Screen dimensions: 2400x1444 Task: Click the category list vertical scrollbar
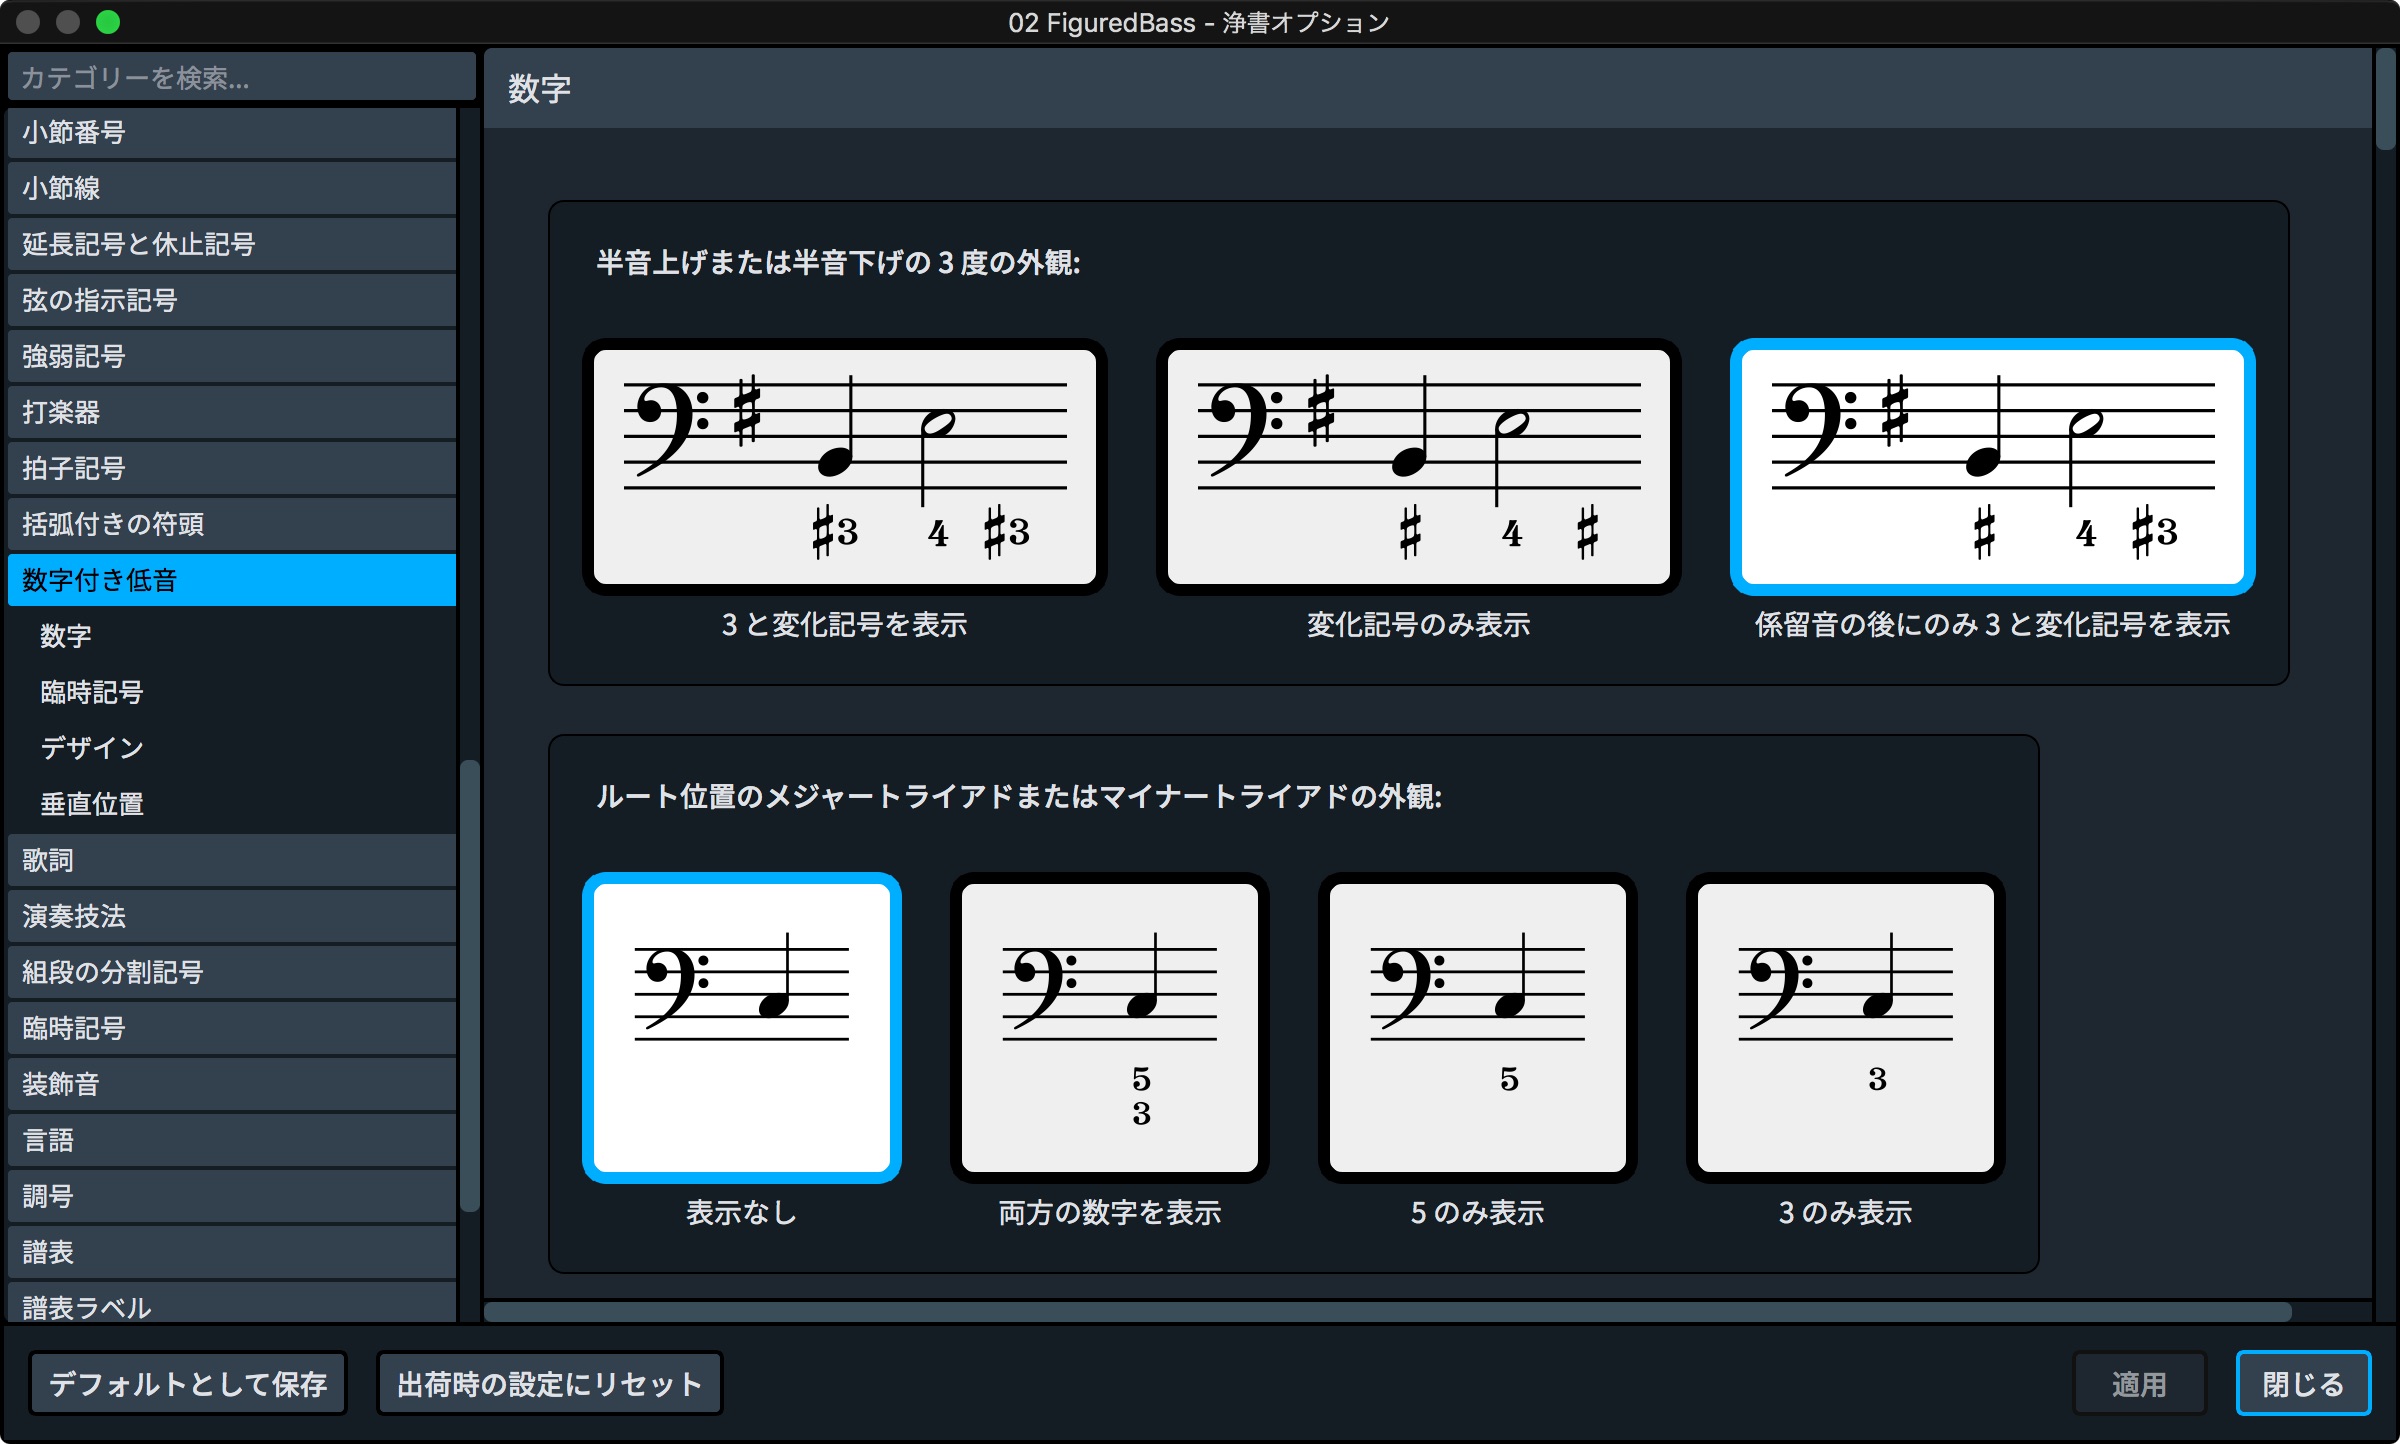tap(469, 986)
